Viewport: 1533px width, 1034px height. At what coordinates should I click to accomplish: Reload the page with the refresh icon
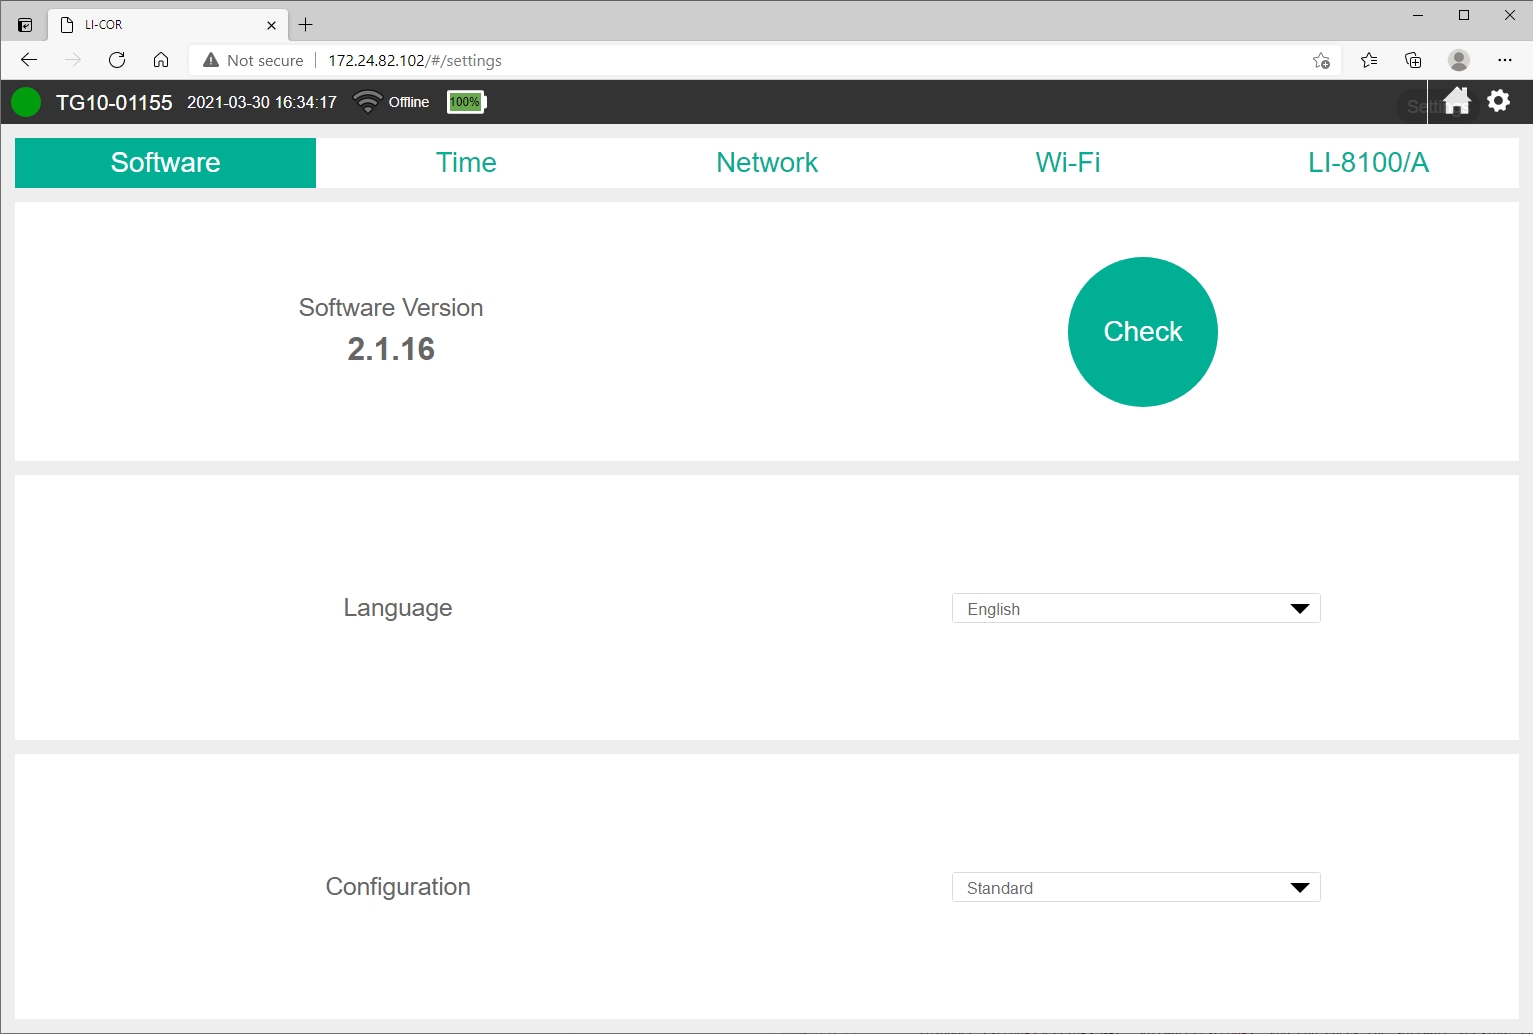117,60
